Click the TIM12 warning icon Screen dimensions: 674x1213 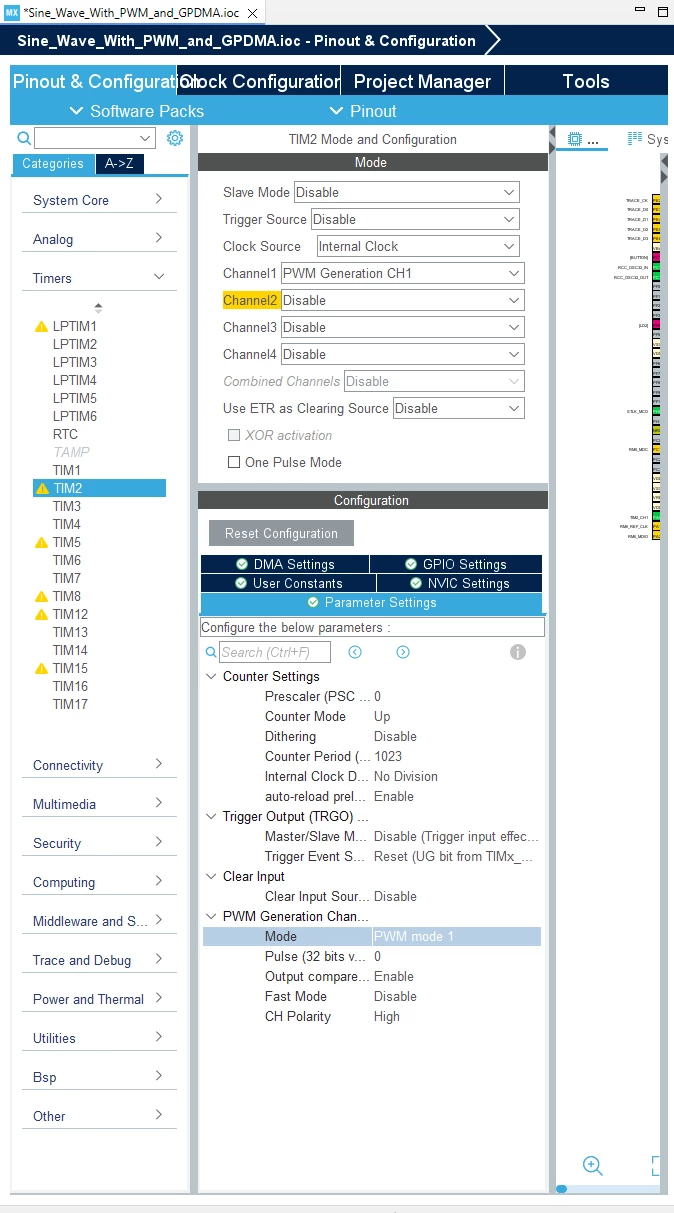pyautogui.click(x=41, y=614)
